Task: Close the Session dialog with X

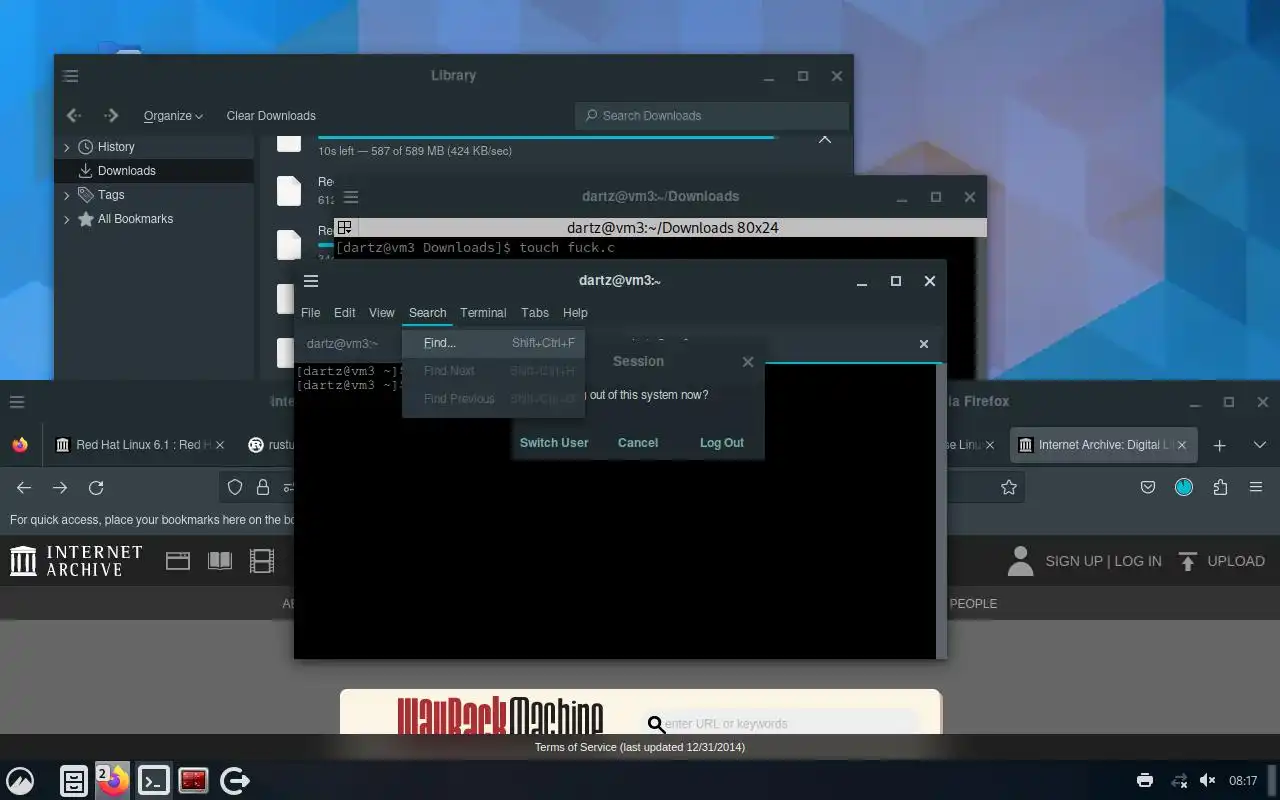Action: tap(748, 362)
